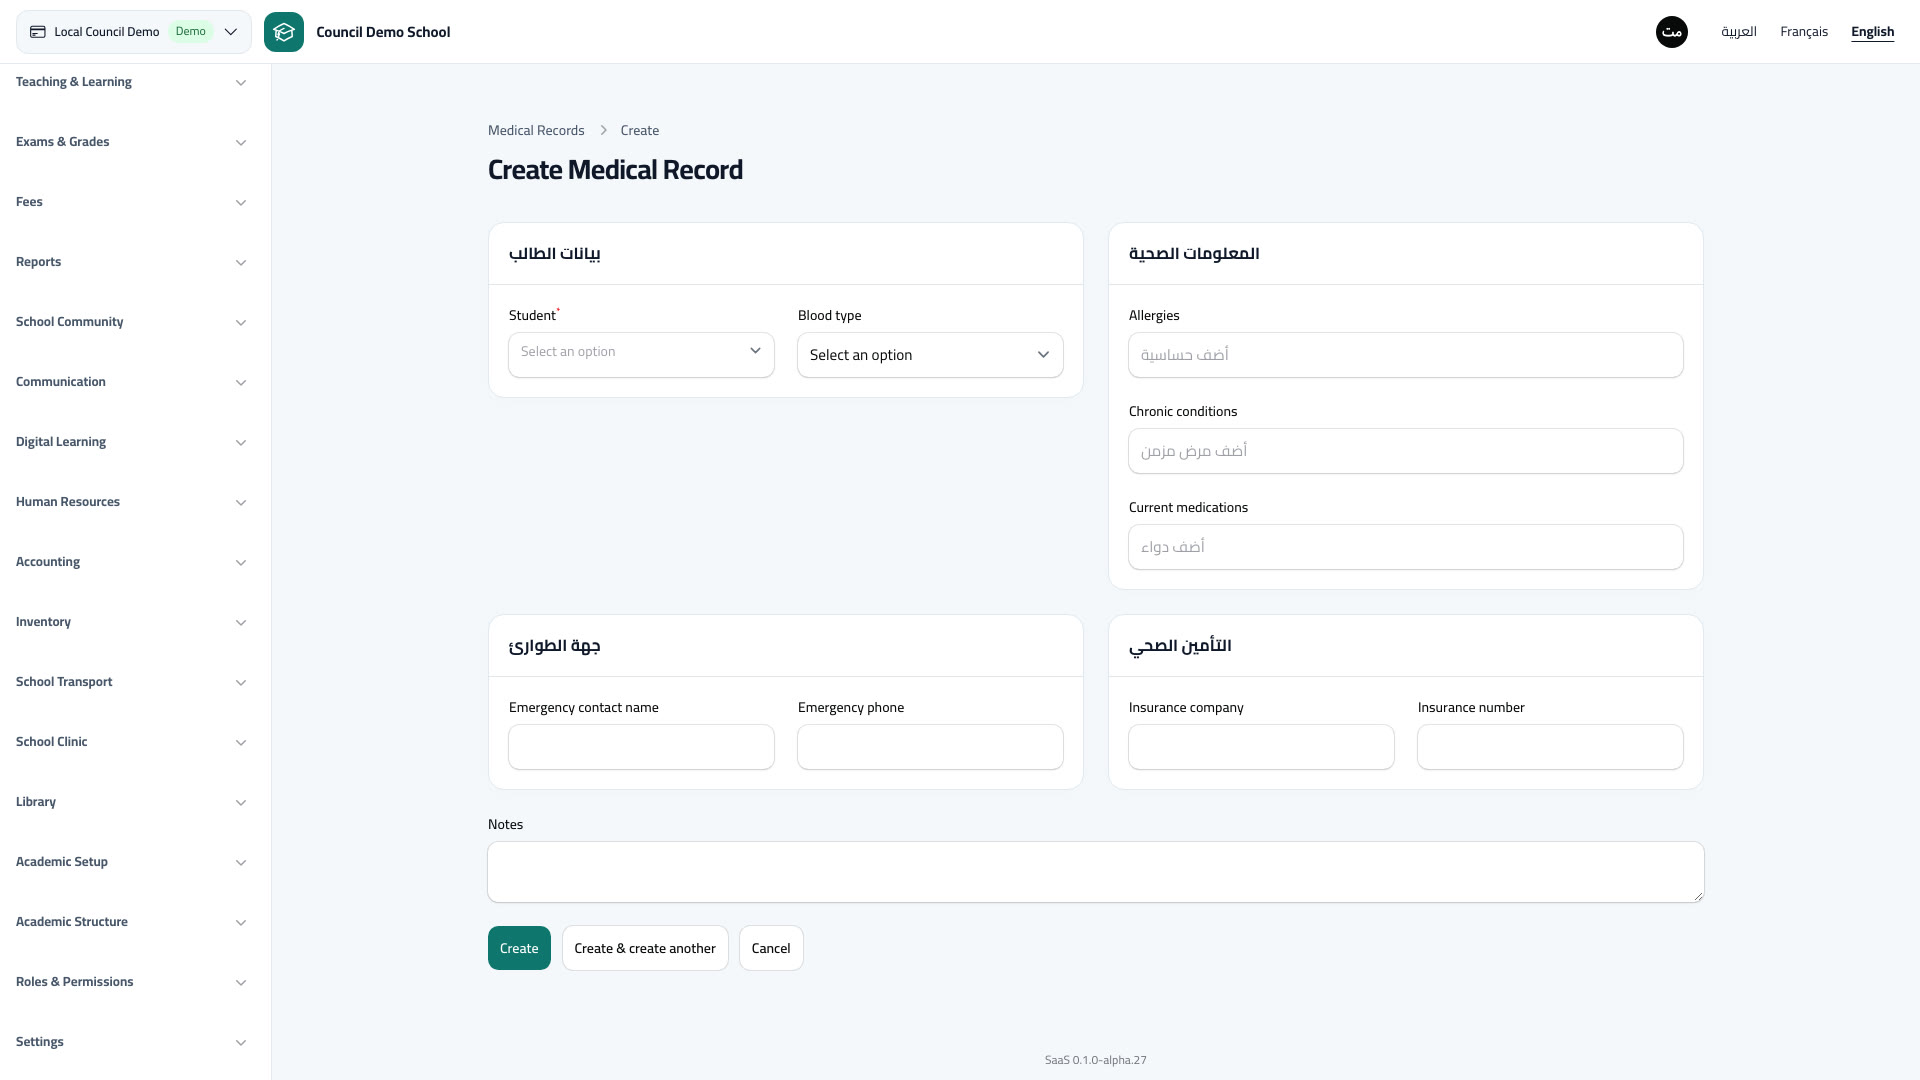Expand the Teaching & Learning section
1920x1080 pixels.
(131, 82)
